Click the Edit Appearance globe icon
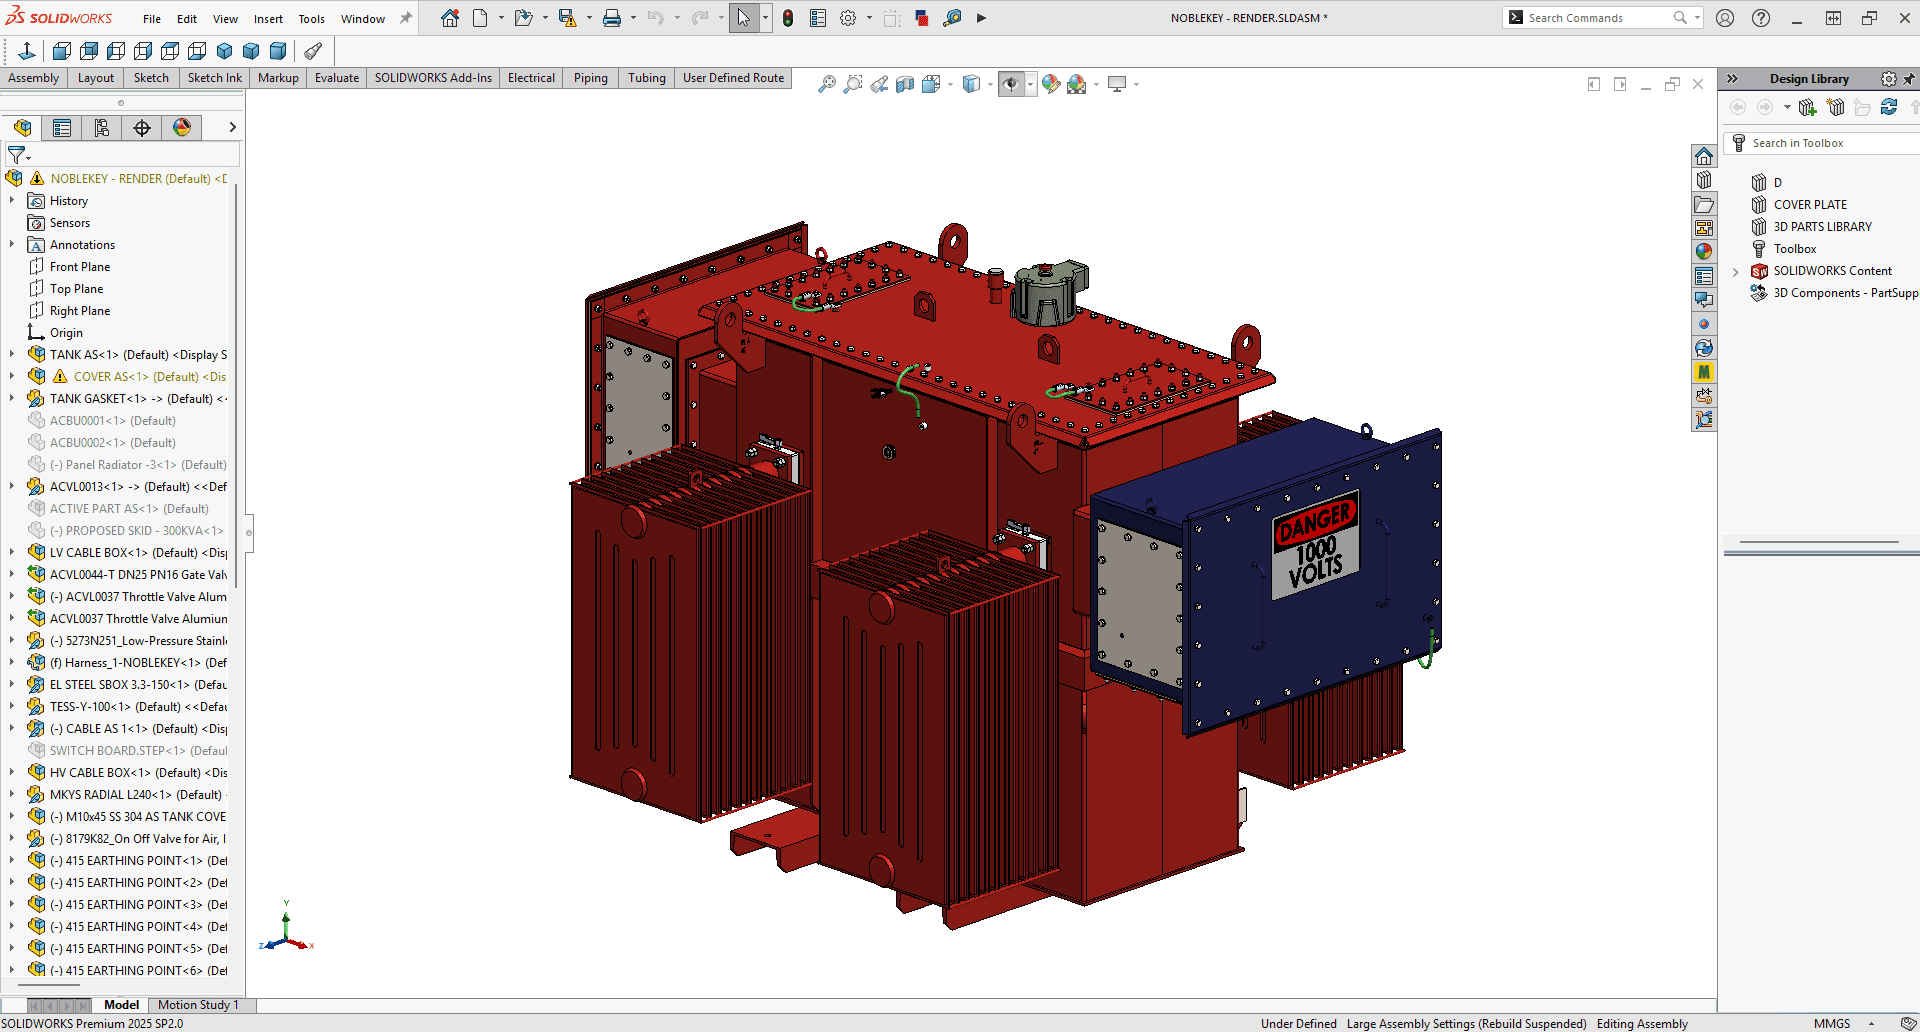The width and height of the screenshot is (1920, 1032). [x=1051, y=84]
